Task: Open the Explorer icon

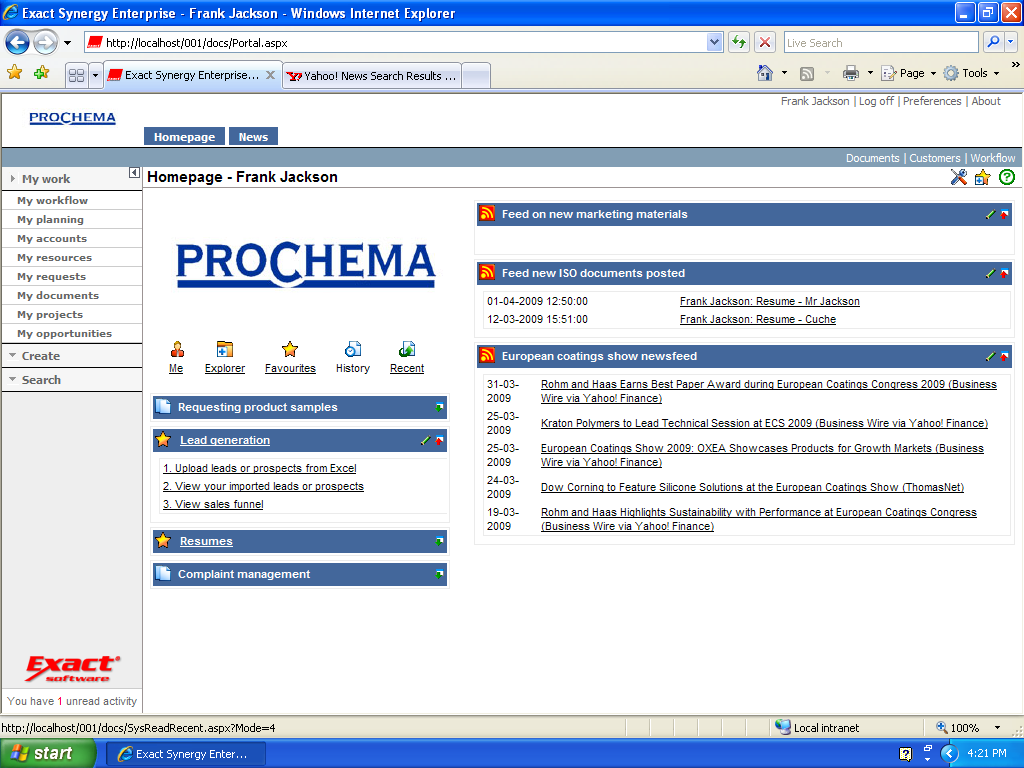Action: pyautogui.click(x=225, y=349)
